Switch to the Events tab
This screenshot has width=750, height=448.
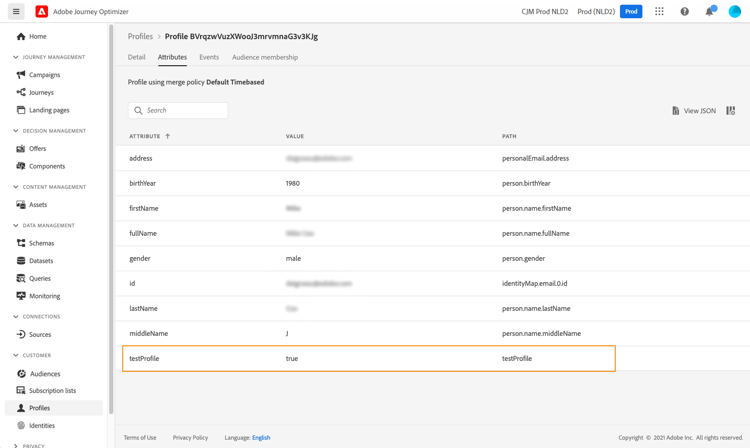tap(209, 57)
